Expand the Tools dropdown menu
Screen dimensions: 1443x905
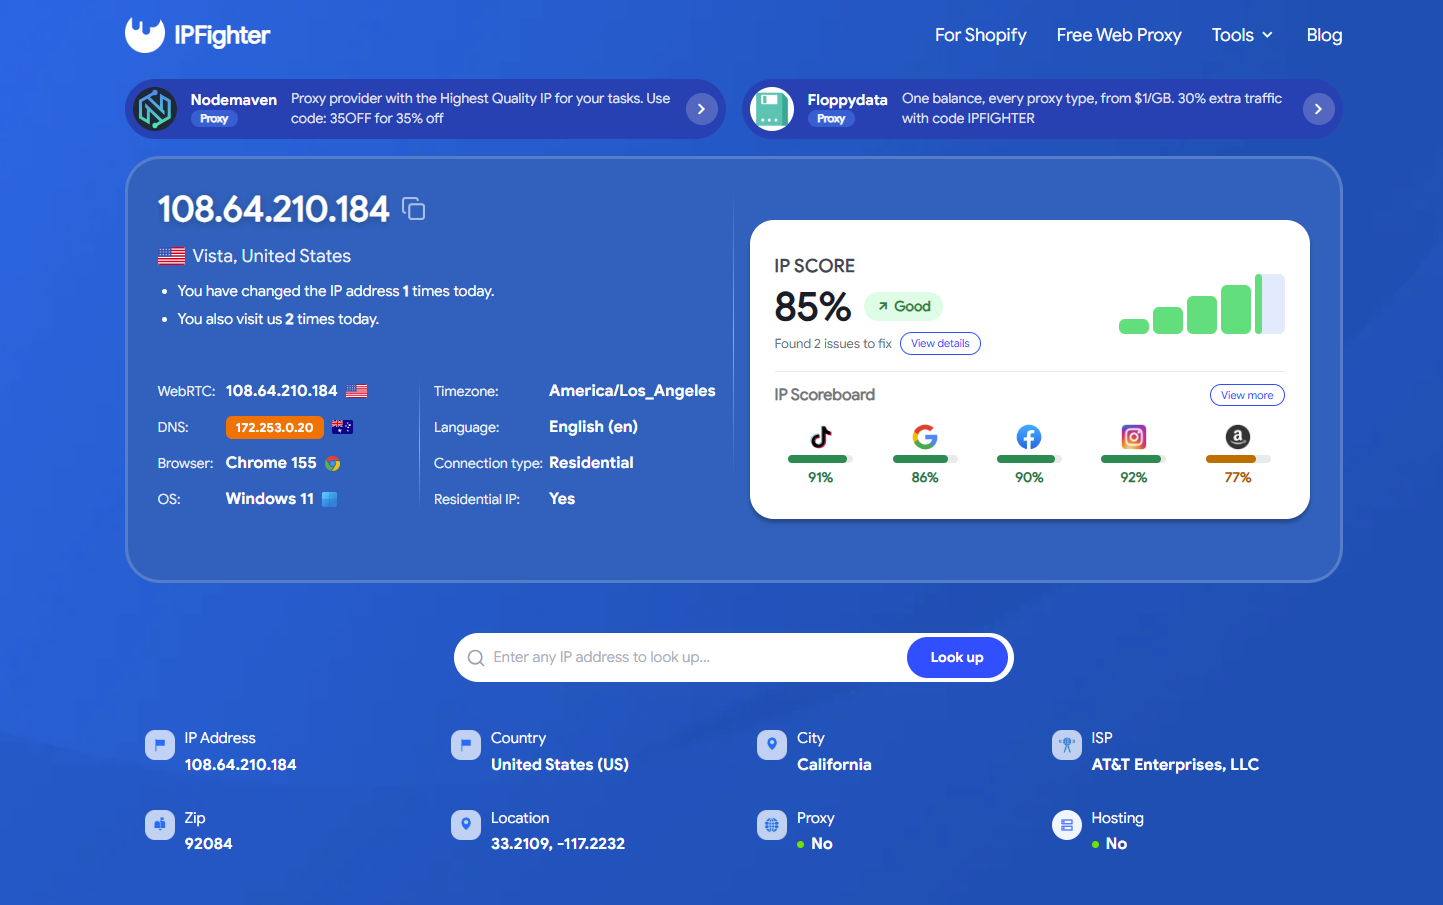1242,35
